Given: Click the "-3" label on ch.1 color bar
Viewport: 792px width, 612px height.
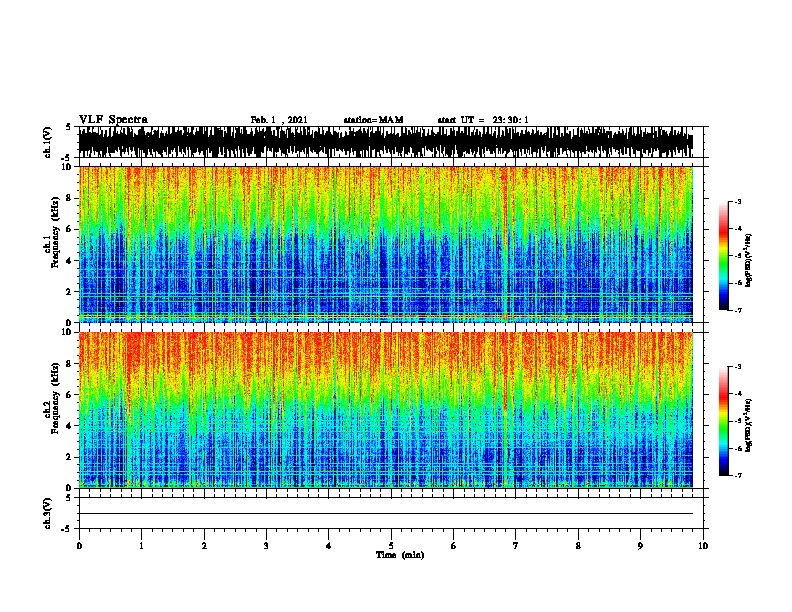Looking at the screenshot, I should tap(738, 202).
